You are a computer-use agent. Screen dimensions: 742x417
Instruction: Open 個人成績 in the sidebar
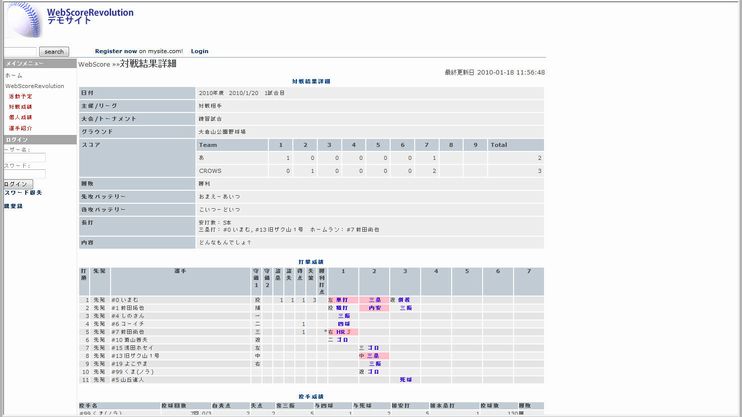tap(20, 117)
